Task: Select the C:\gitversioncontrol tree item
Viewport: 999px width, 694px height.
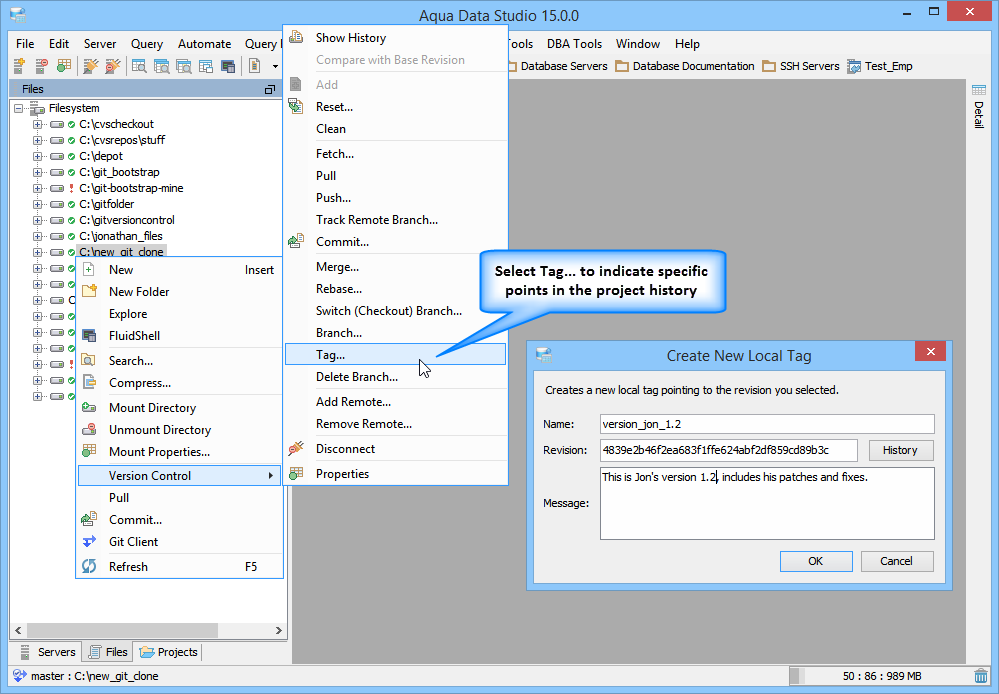Action: pyautogui.click(x=126, y=220)
